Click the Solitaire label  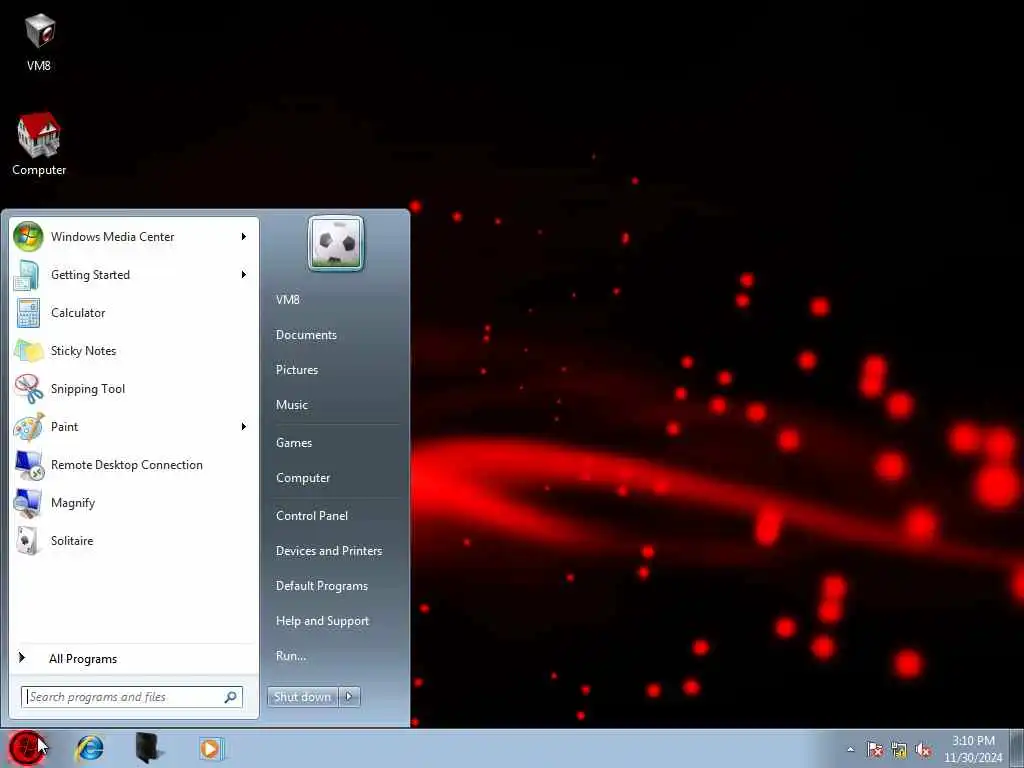[72, 541]
